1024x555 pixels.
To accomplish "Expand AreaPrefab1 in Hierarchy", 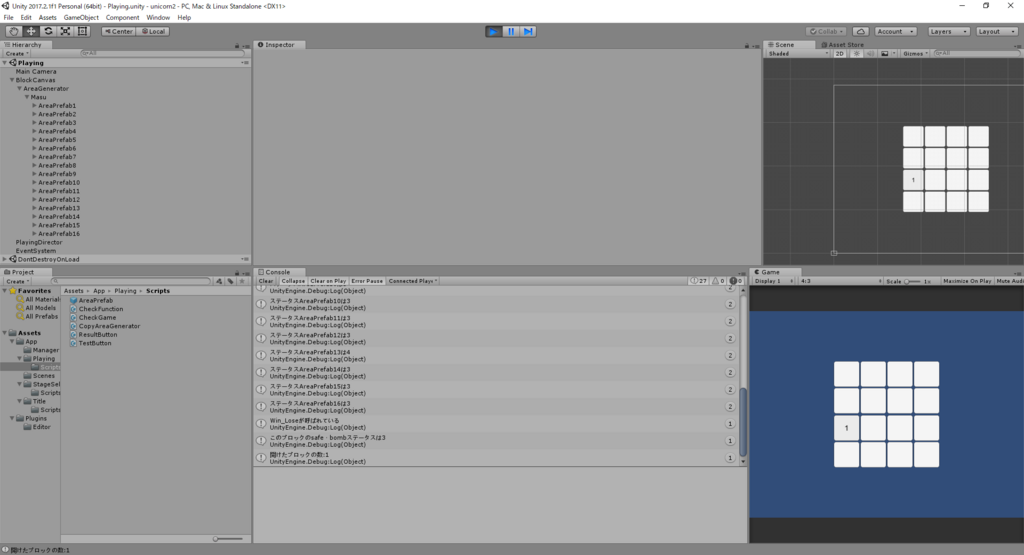I will 34,106.
